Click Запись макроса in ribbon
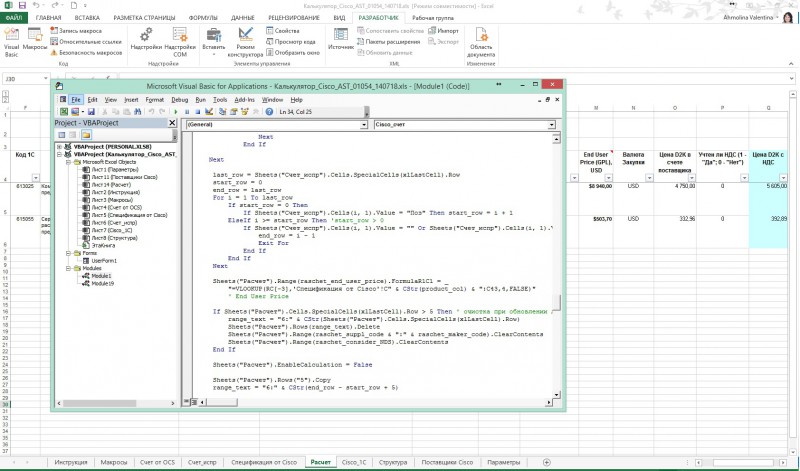 pos(78,31)
